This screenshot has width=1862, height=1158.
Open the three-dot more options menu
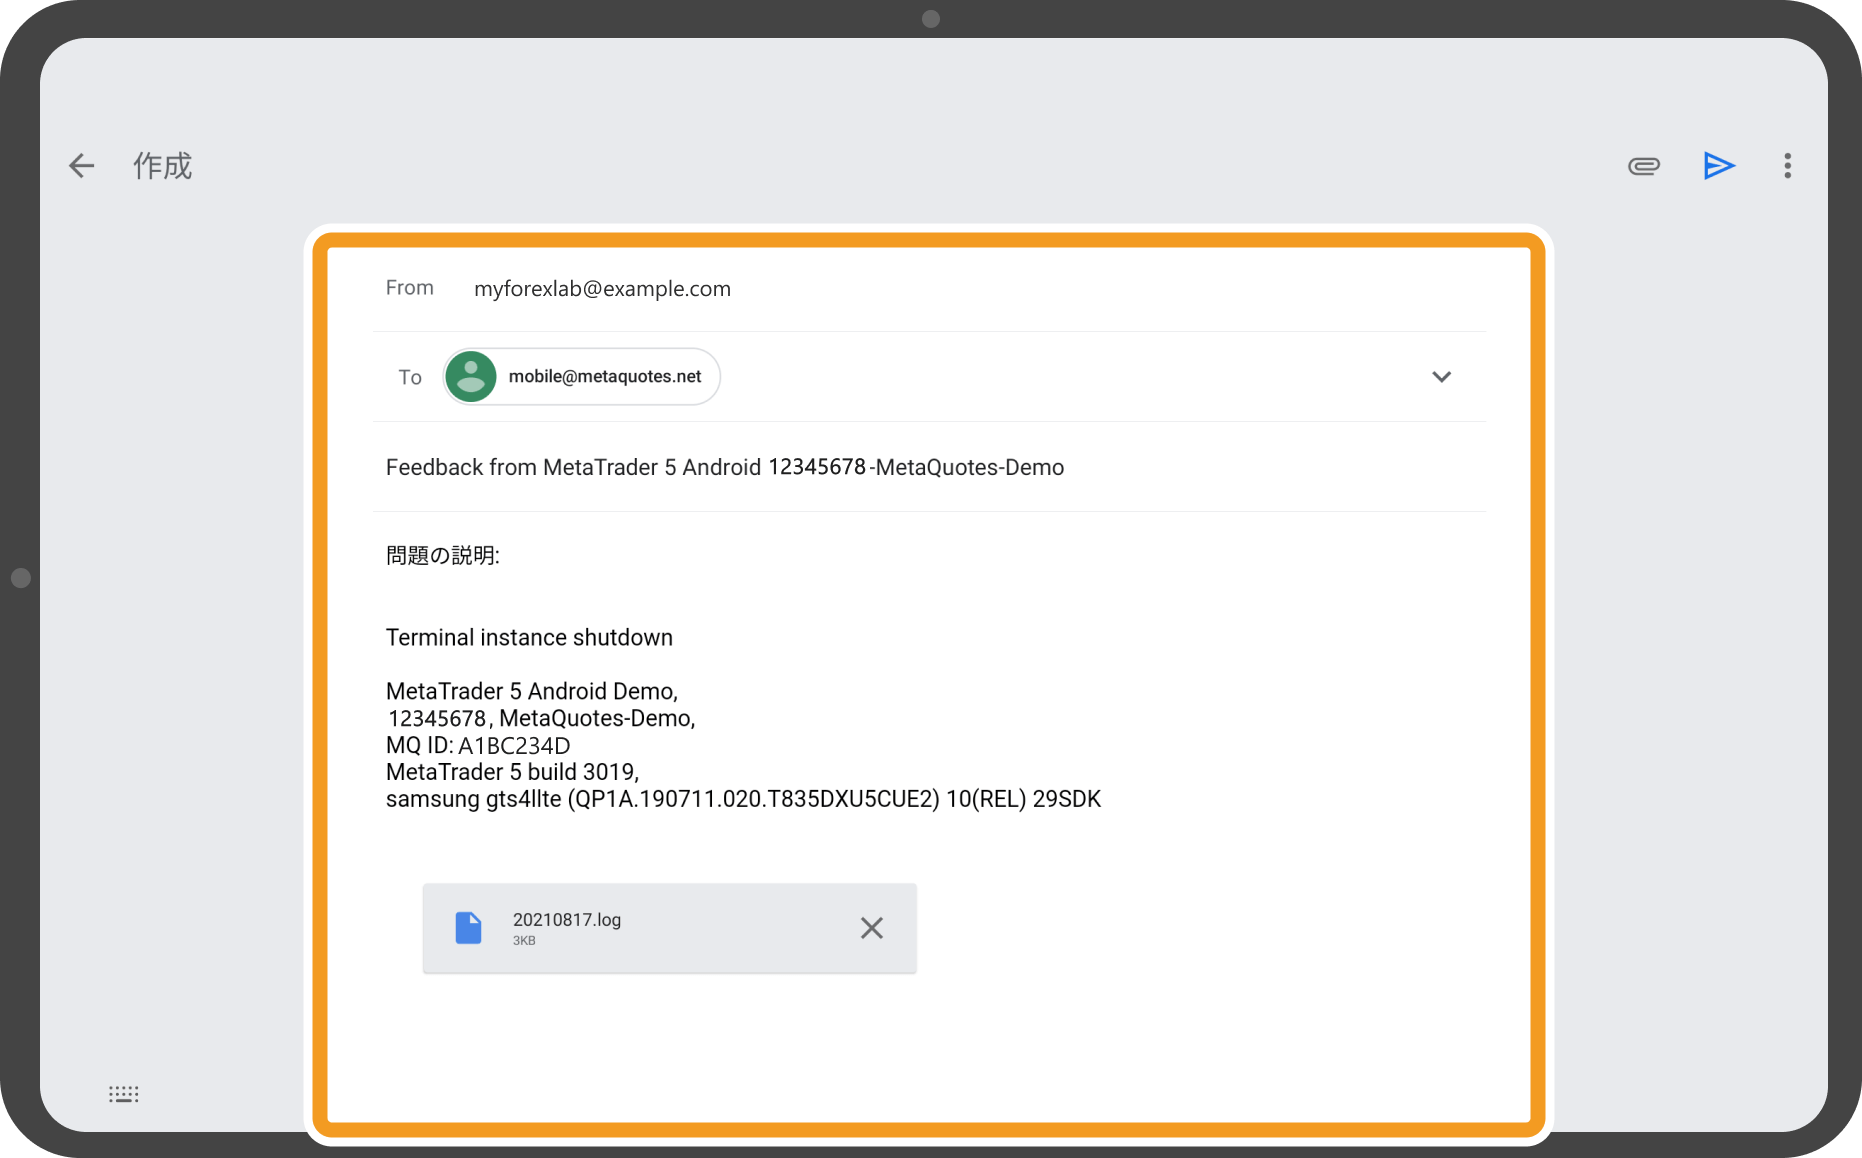click(x=1787, y=166)
